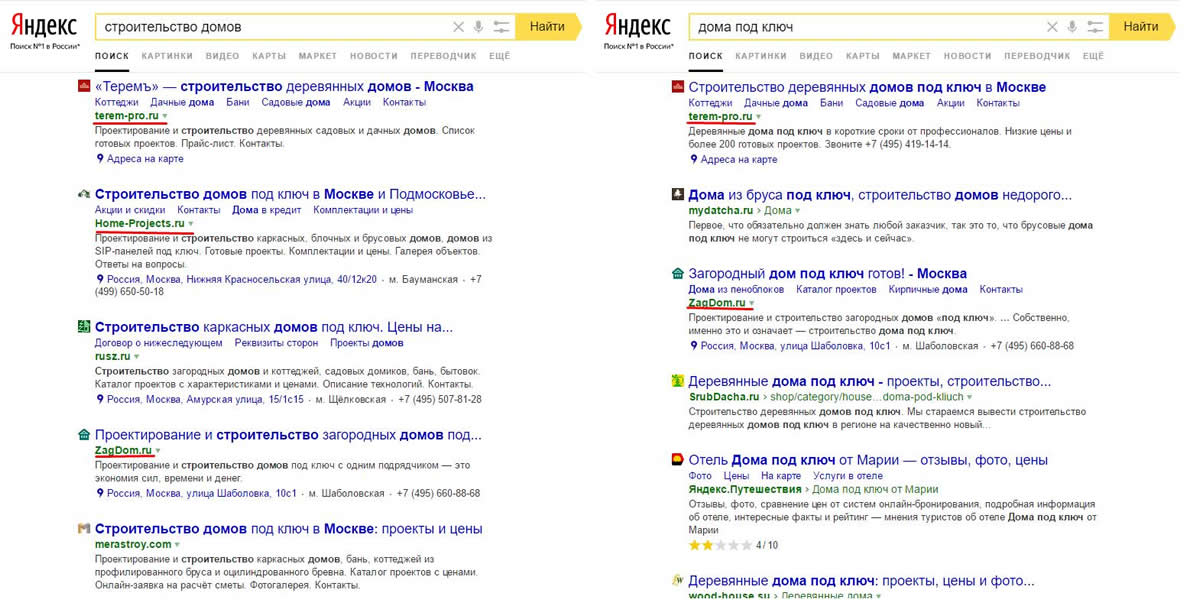Click favicon beside 'Дома из бруса под ключ' result
The height and width of the screenshot is (600, 1200).
click(x=678, y=195)
